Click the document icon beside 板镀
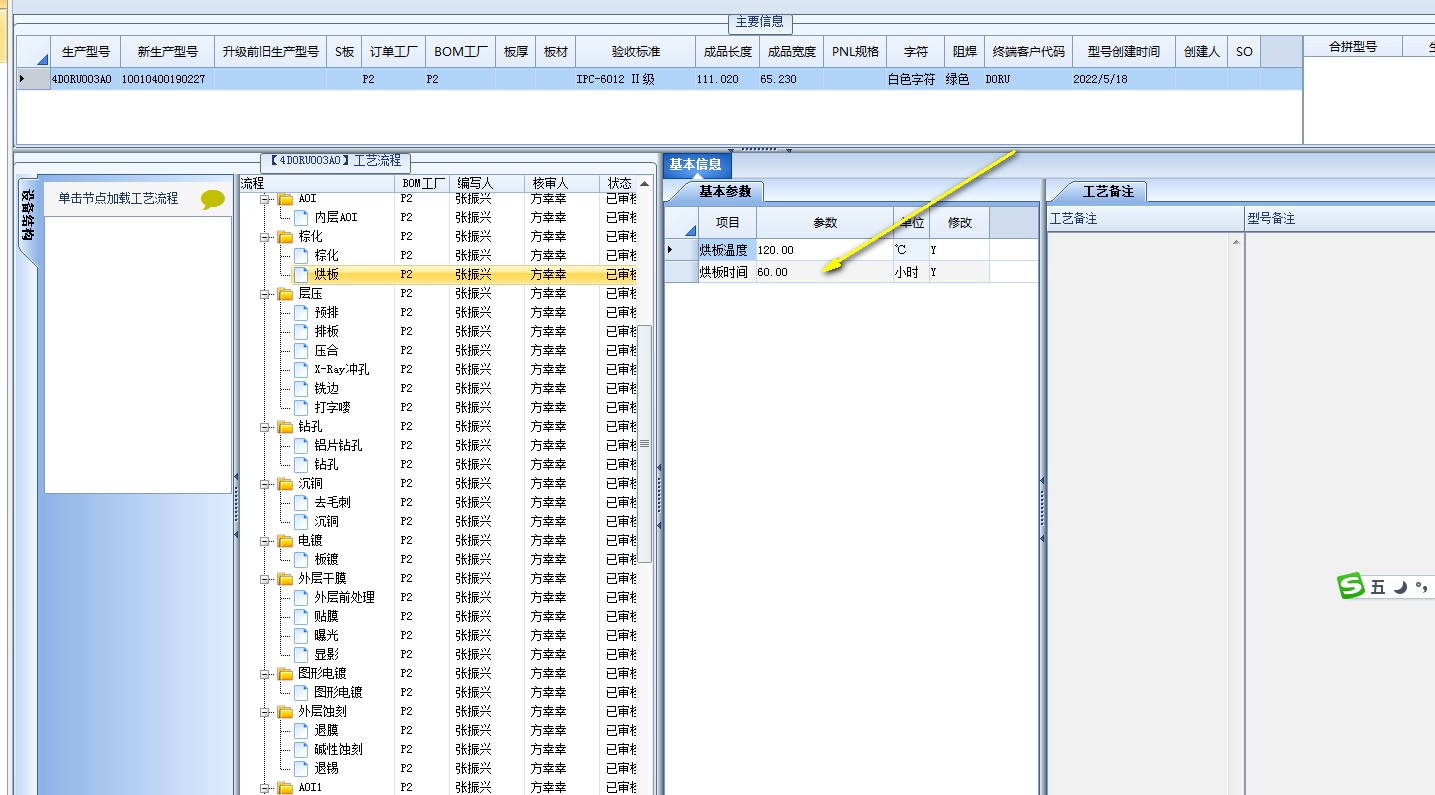1435x795 pixels. (301, 560)
